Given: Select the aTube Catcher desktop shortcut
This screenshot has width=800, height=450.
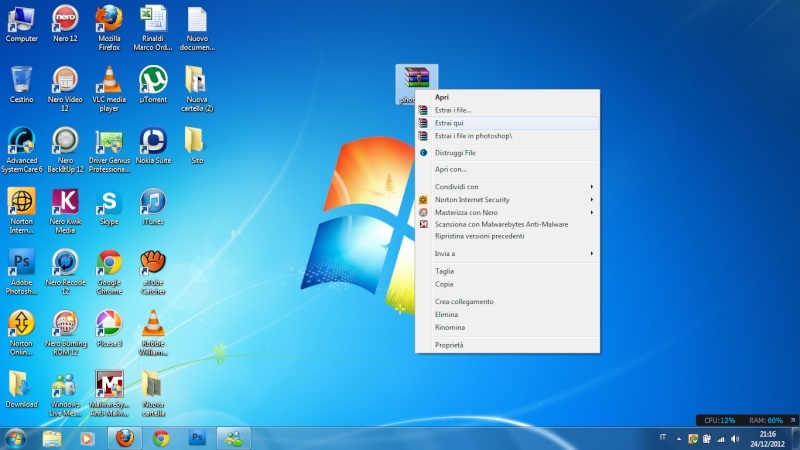Looking at the screenshot, I should point(153,272).
